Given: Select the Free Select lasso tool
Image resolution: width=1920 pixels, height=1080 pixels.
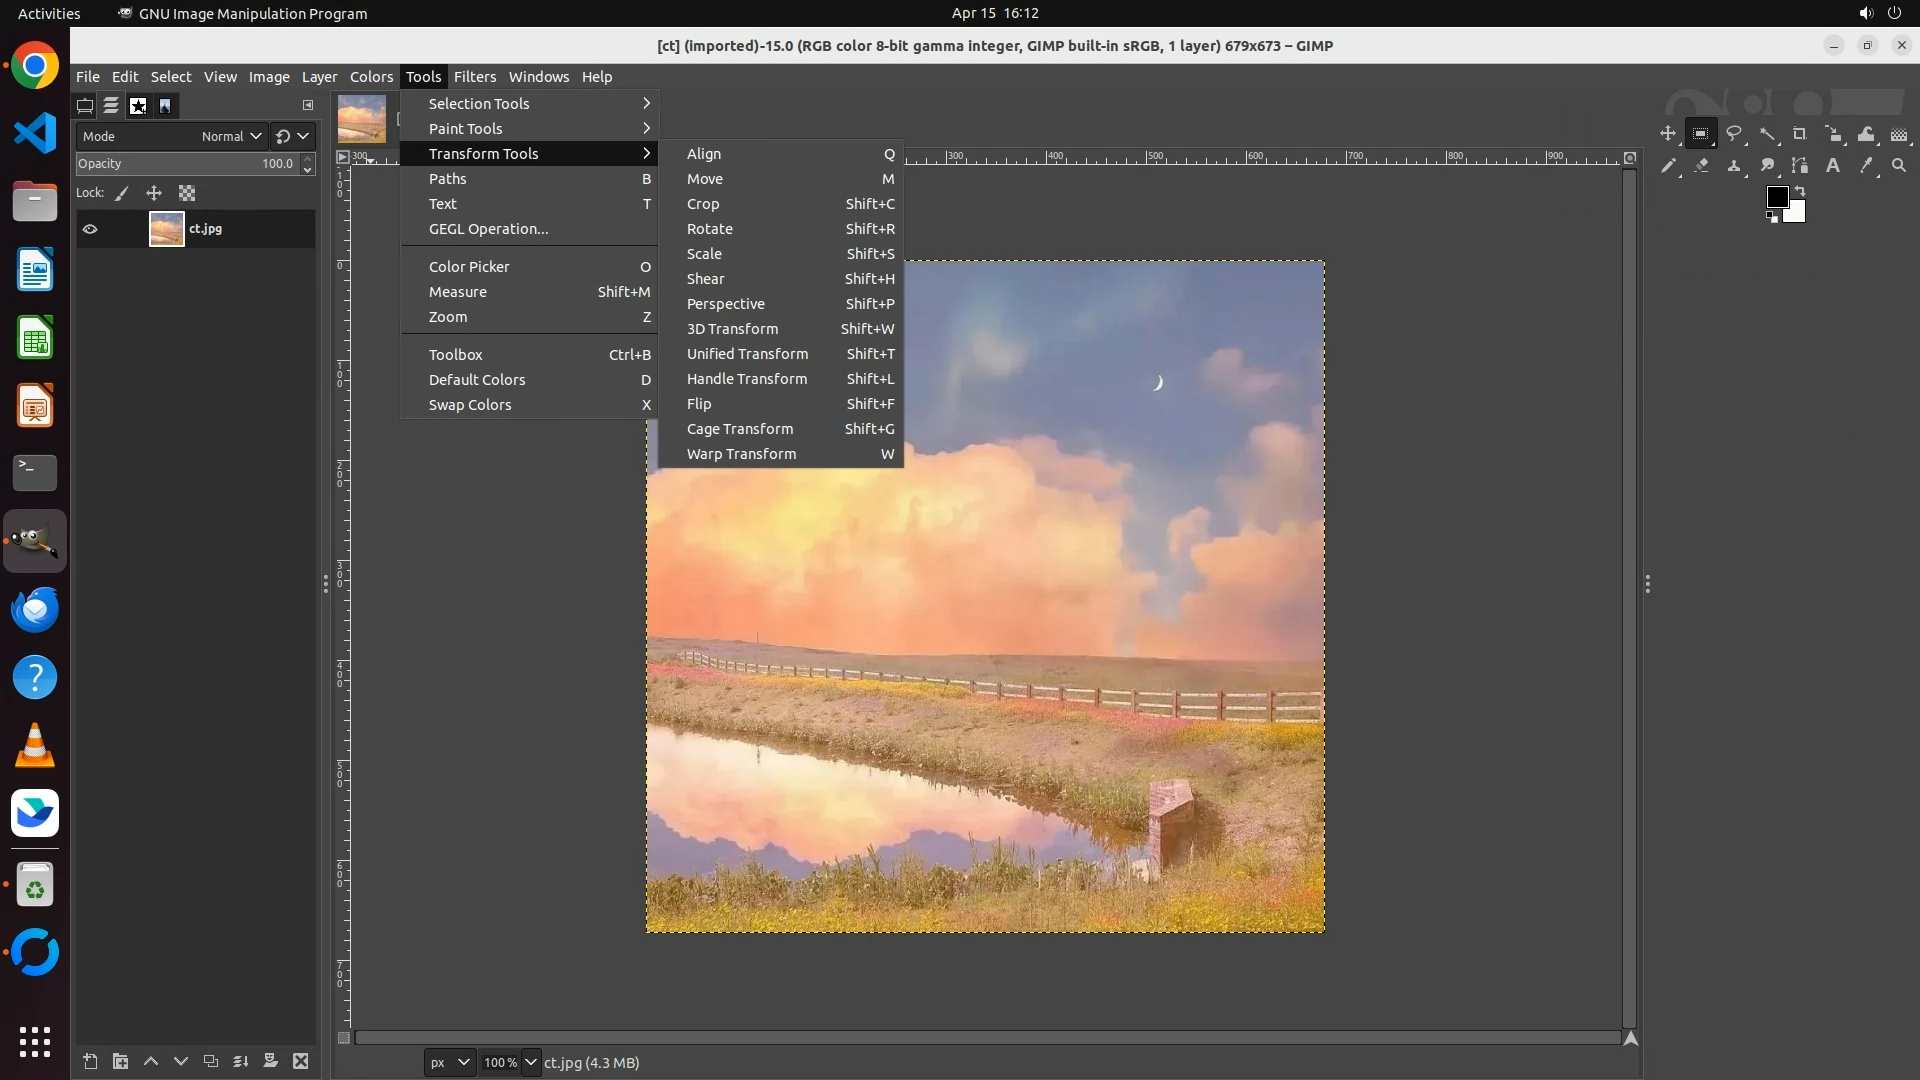Looking at the screenshot, I should click(1734, 134).
